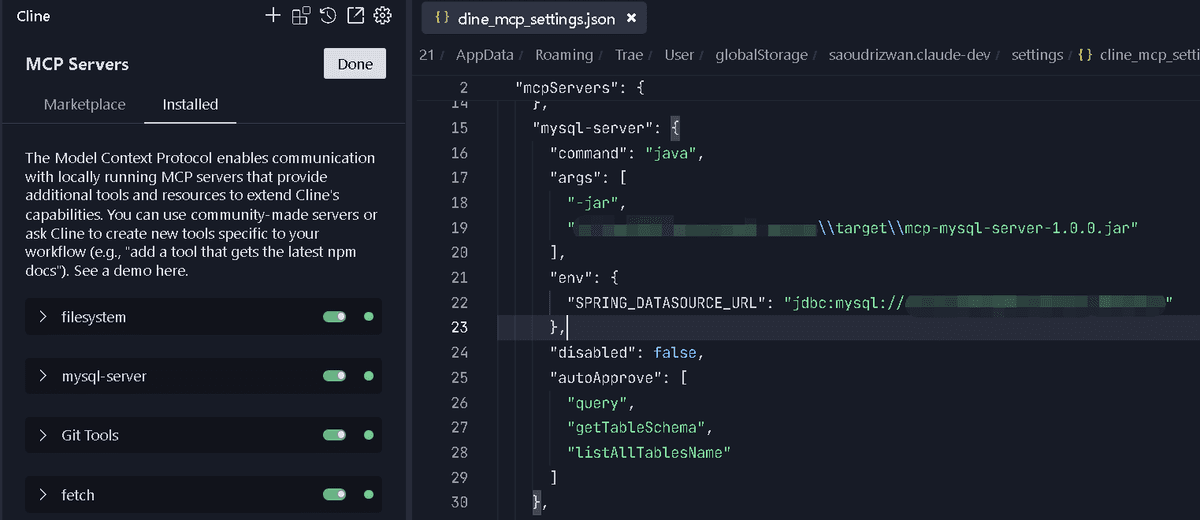
Task: Click the Done button
Action: coord(355,64)
